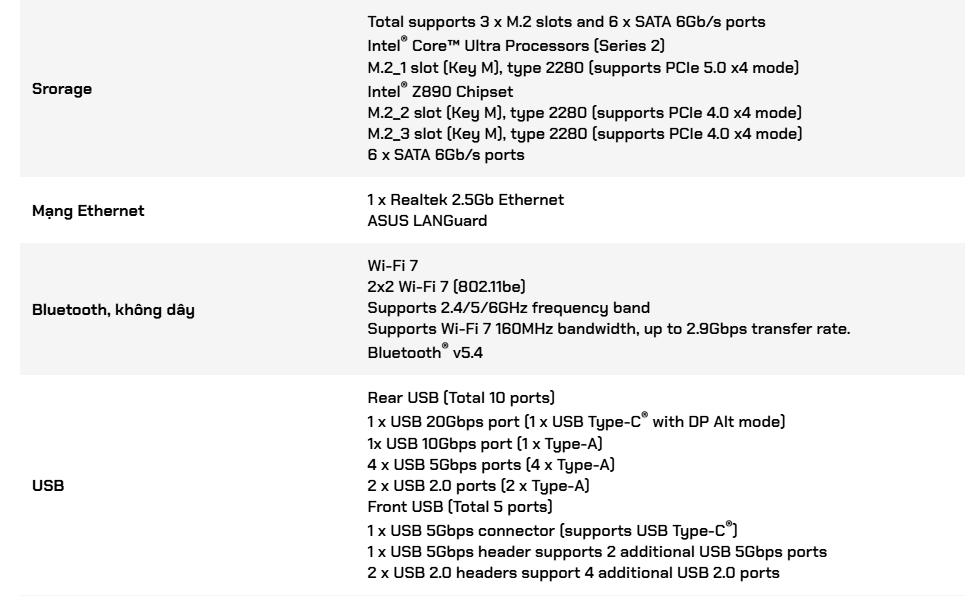Click Front USB (Total 5 ports) heading
The height and width of the screenshot is (596, 980).
pyautogui.click(x=460, y=507)
